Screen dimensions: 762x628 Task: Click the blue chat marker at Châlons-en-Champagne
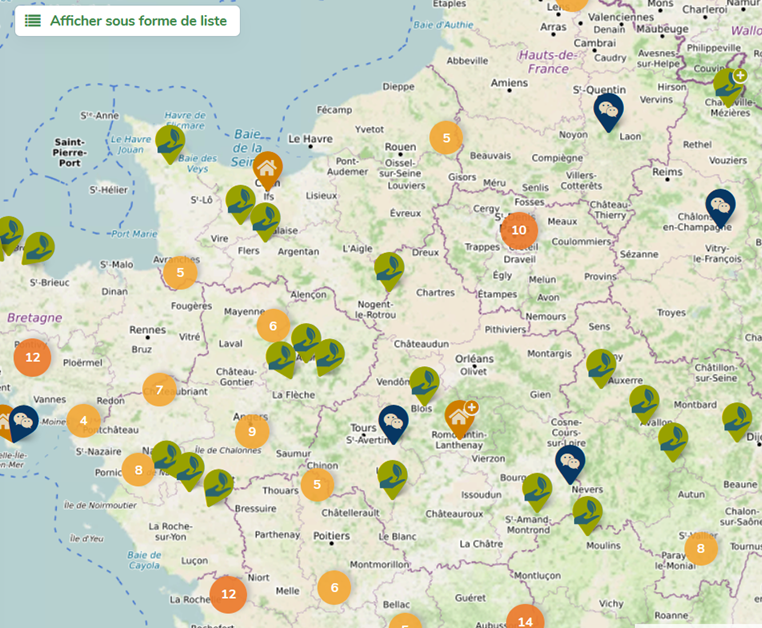(720, 207)
